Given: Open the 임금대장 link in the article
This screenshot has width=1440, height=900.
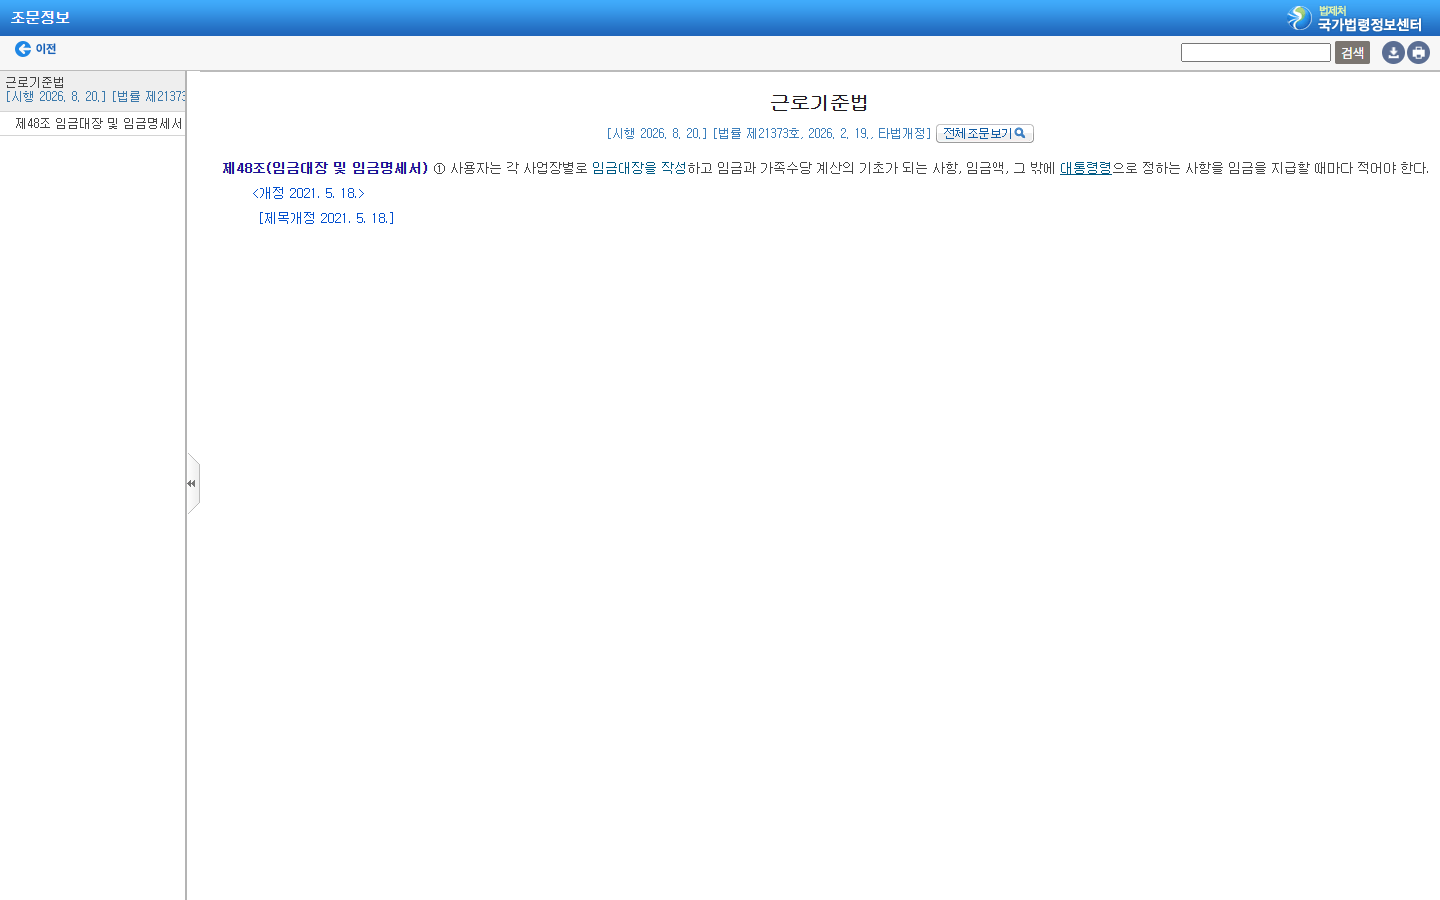Looking at the screenshot, I should [618, 168].
